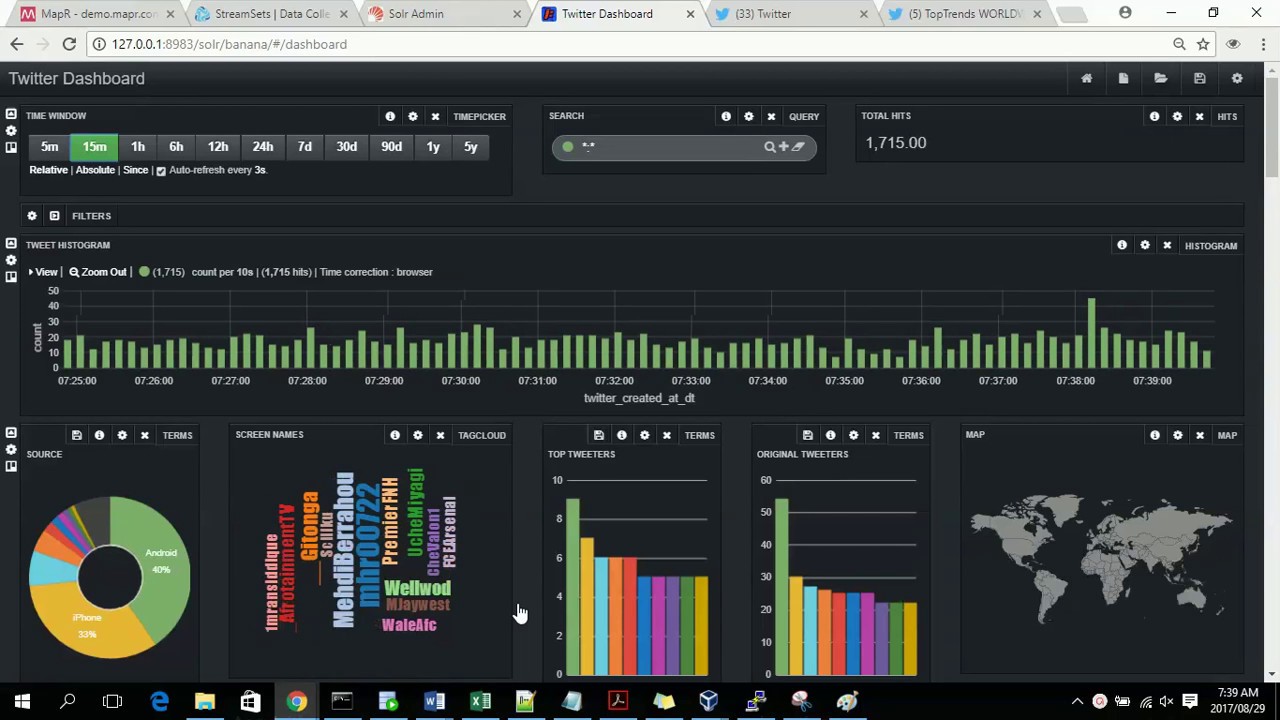
Task: Select the 5m time window
Action: [49, 147]
